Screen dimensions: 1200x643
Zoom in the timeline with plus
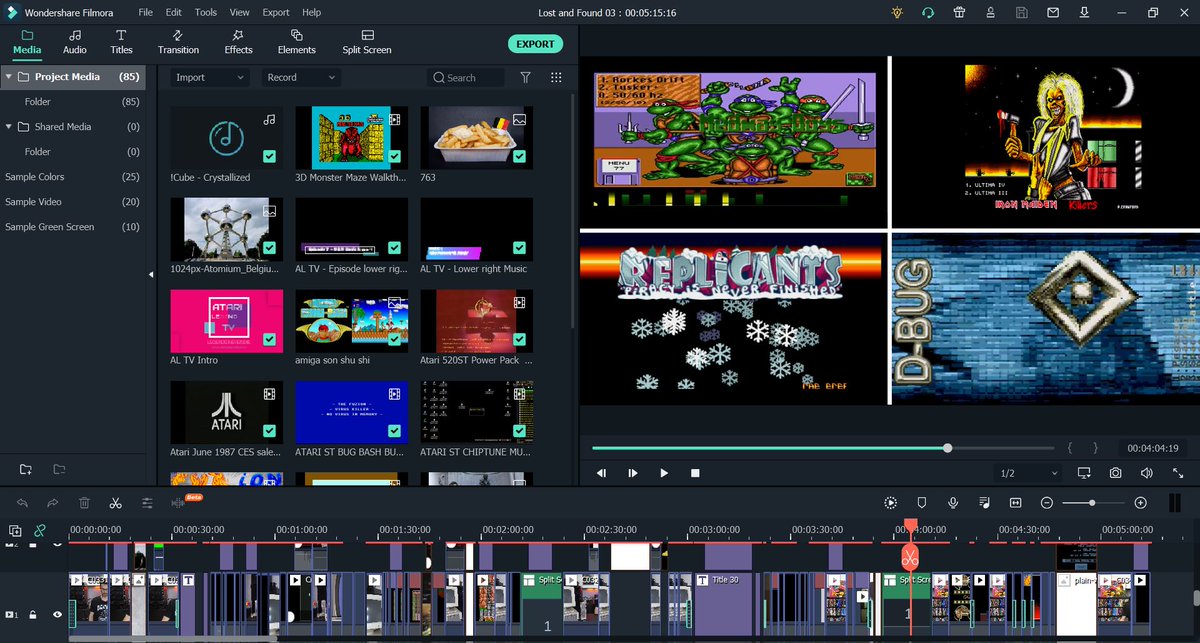[1140, 503]
